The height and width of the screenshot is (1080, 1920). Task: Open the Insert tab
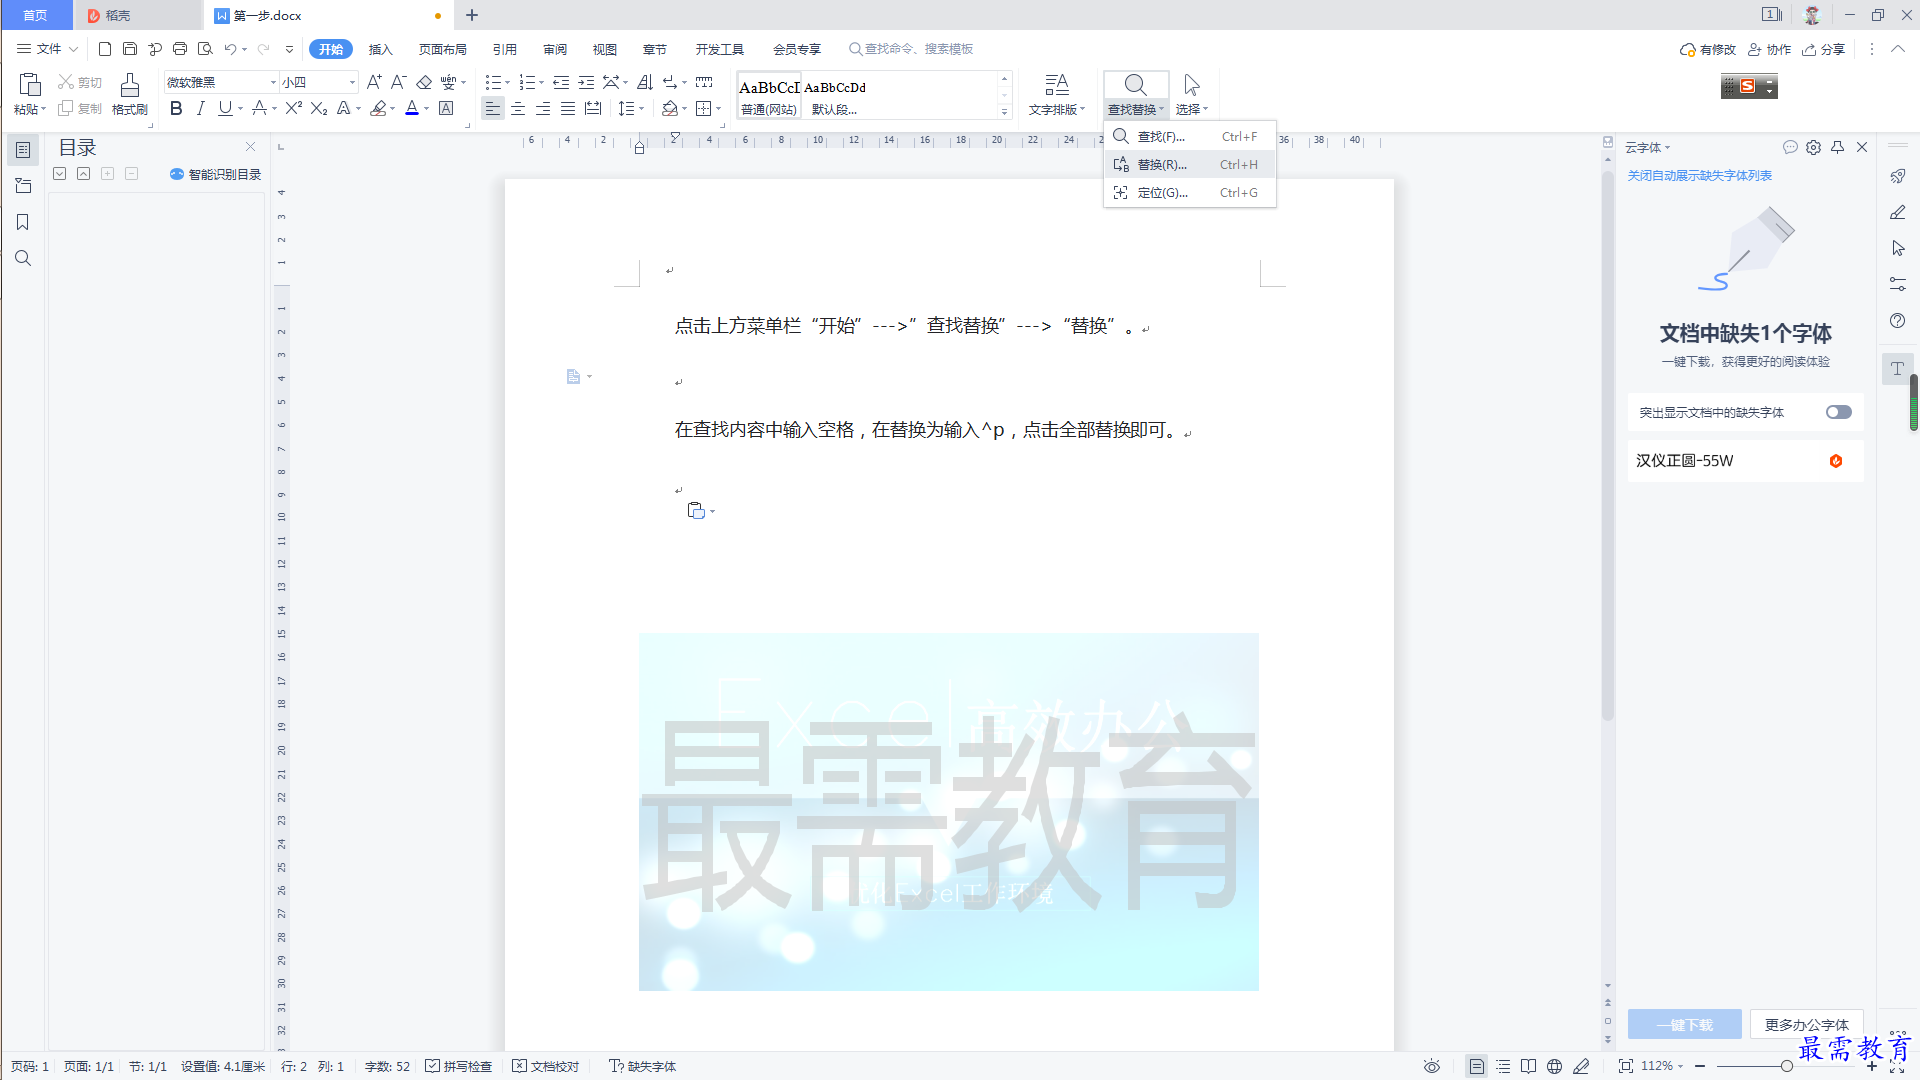[x=381, y=49]
